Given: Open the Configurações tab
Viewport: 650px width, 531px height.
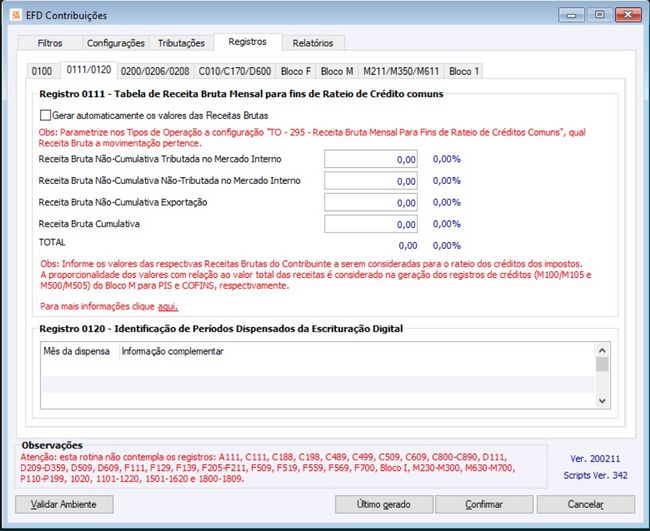Looking at the screenshot, I should click(x=116, y=43).
